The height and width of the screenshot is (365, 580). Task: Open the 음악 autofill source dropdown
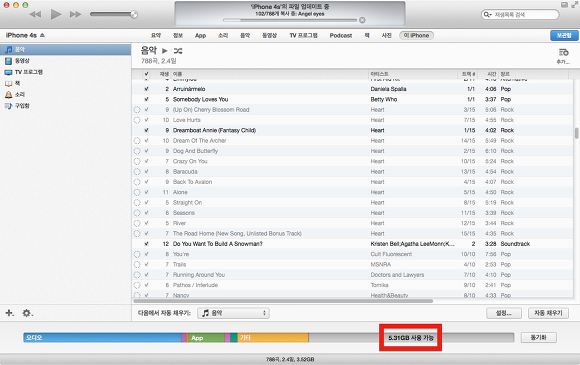coord(233,313)
